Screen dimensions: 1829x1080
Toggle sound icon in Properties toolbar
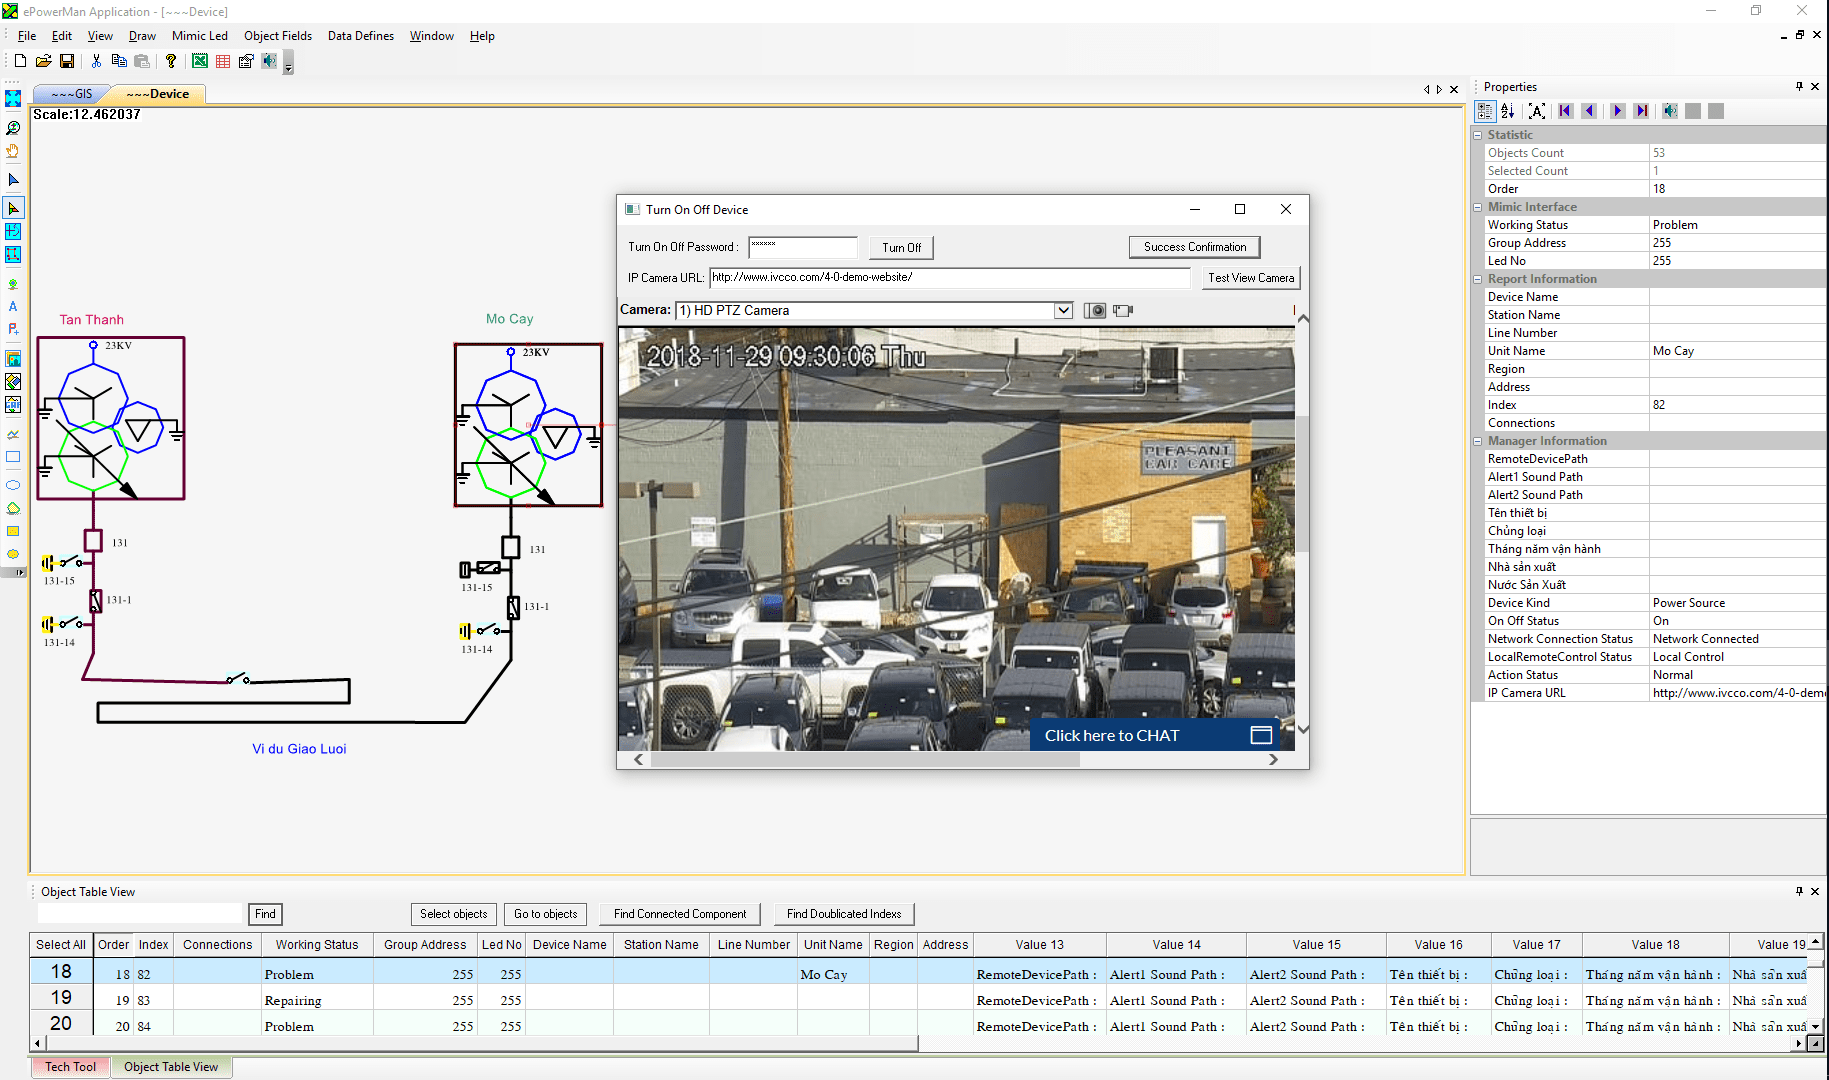pyautogui.click(x=1670, y=111)
